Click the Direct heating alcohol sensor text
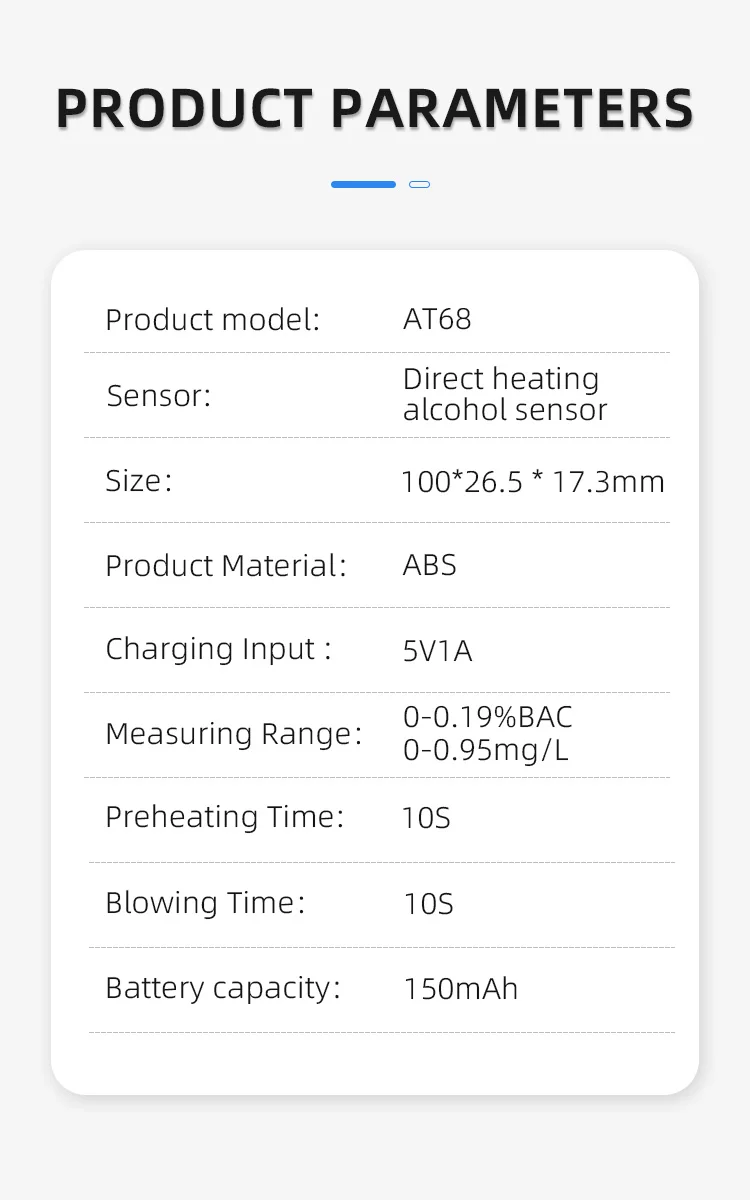The image size is (750, 1200). pyautogui.click(x=504, y=395)
